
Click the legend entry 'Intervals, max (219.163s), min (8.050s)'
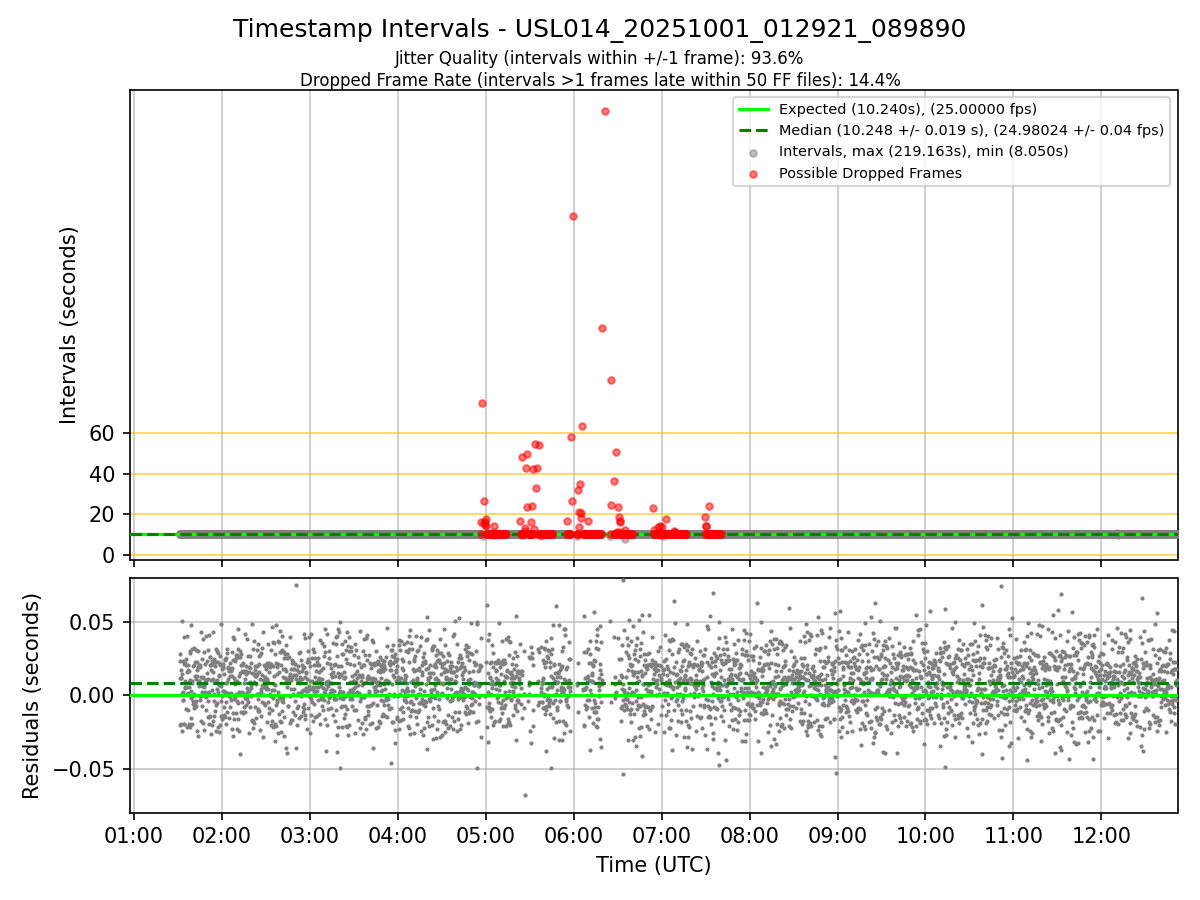pos(923,151)
